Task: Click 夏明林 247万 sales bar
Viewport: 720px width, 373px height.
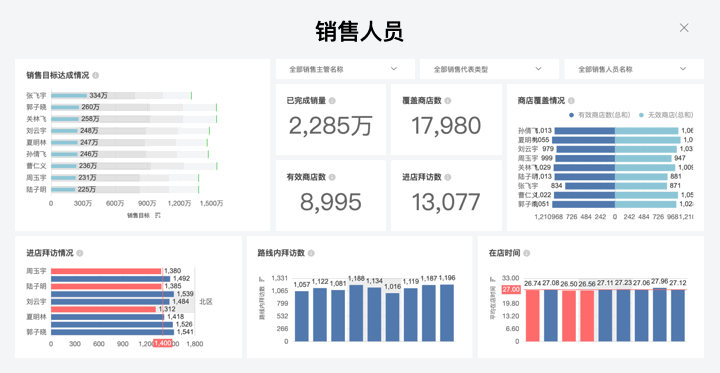Action: 64,142
